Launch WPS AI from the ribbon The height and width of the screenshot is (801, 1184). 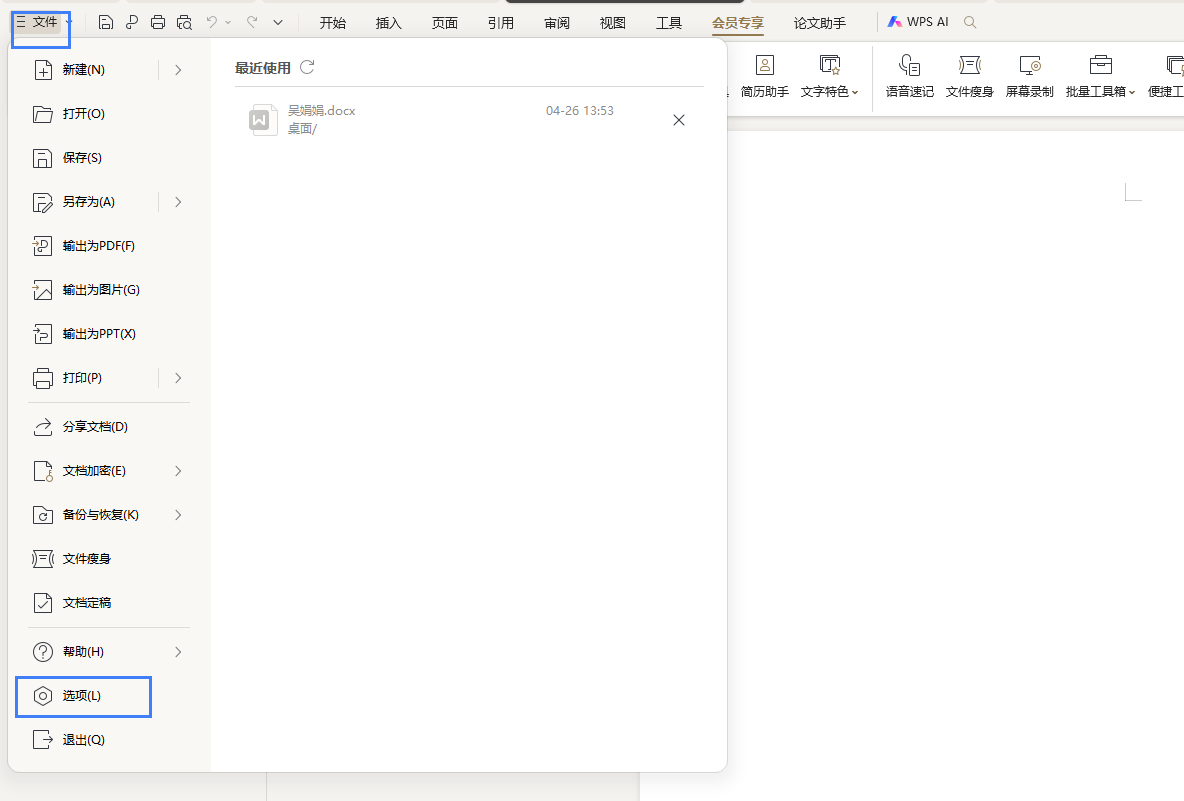tap(917, 23)
